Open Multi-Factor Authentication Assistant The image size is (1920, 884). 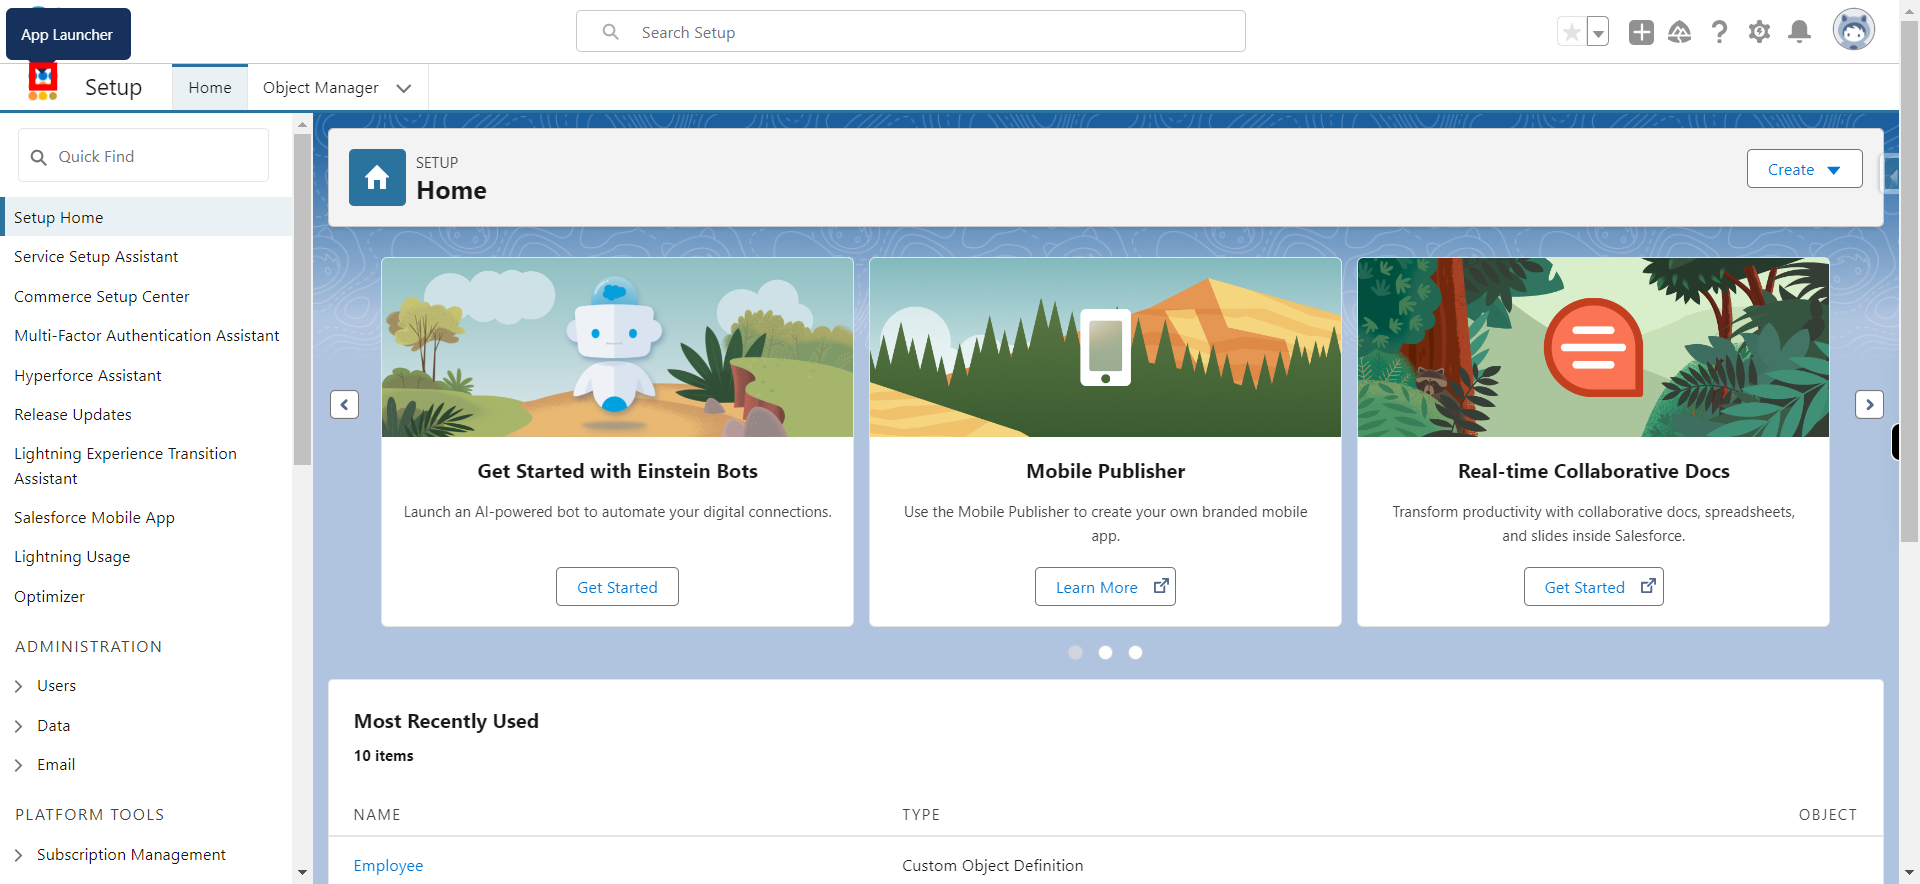click(147, 336)
